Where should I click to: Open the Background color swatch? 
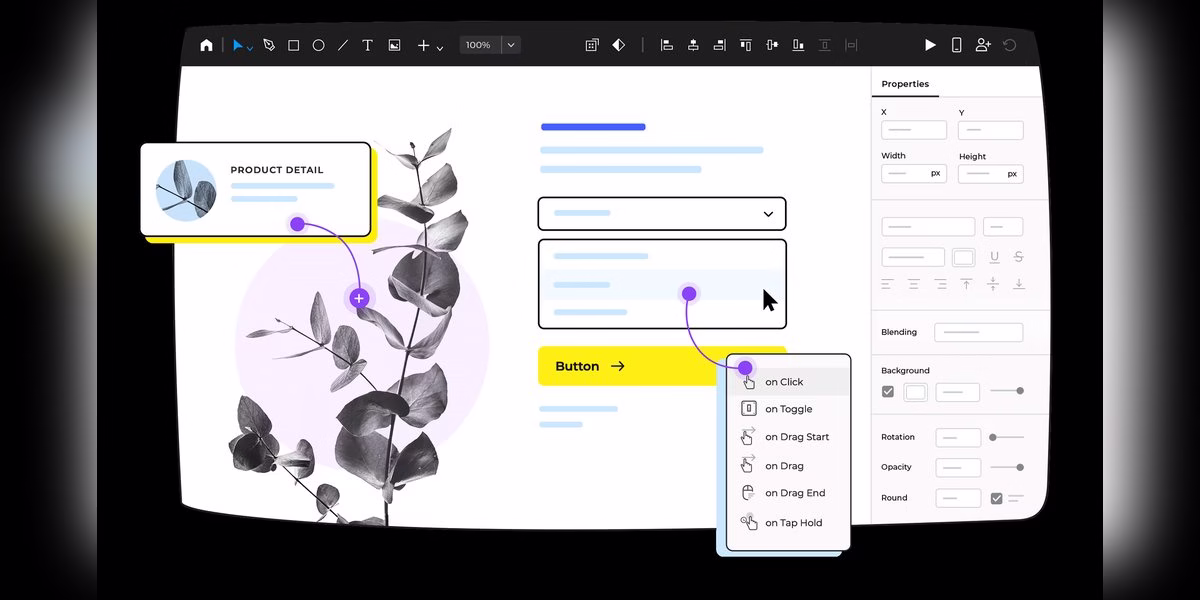(x=916, y=392)
